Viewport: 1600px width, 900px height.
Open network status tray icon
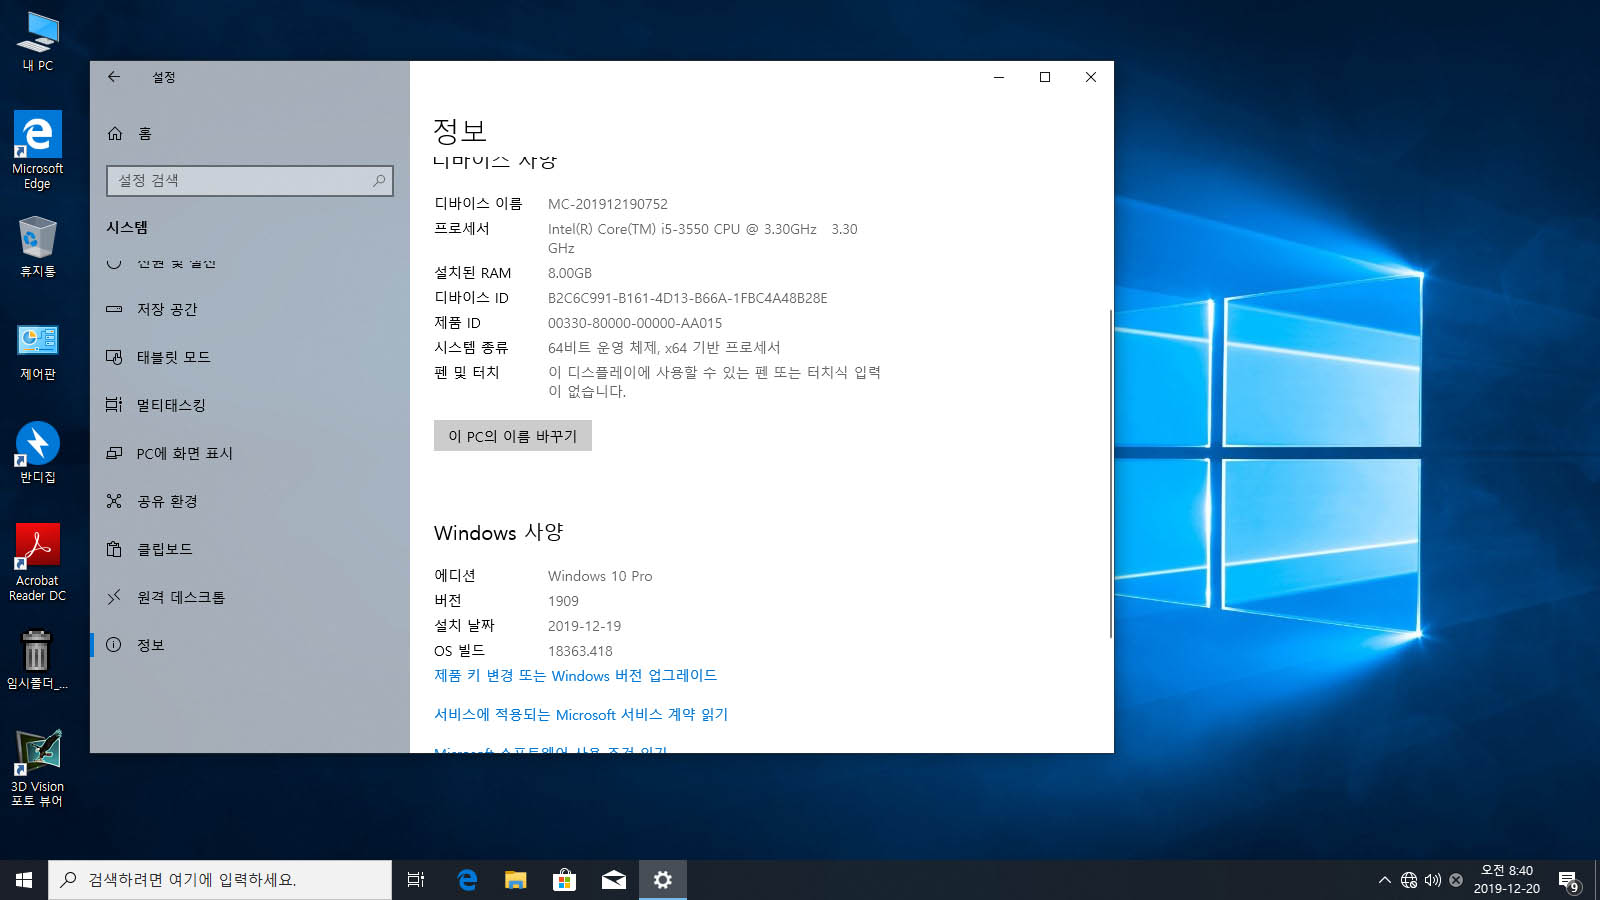click(1409, 880)
